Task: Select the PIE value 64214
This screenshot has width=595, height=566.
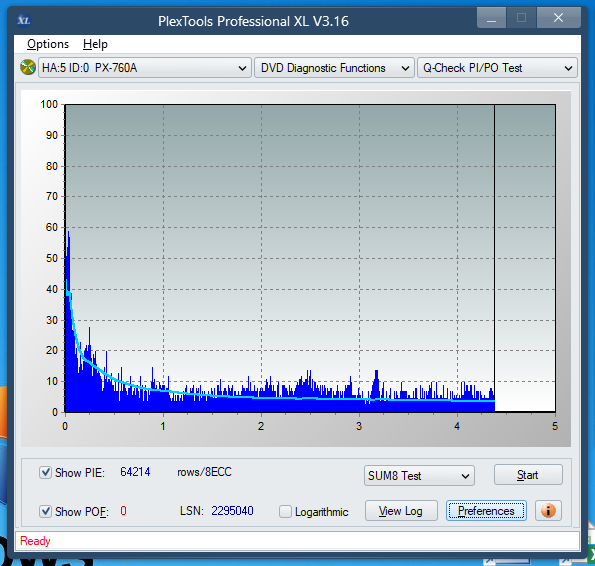Action: point(135,472)
